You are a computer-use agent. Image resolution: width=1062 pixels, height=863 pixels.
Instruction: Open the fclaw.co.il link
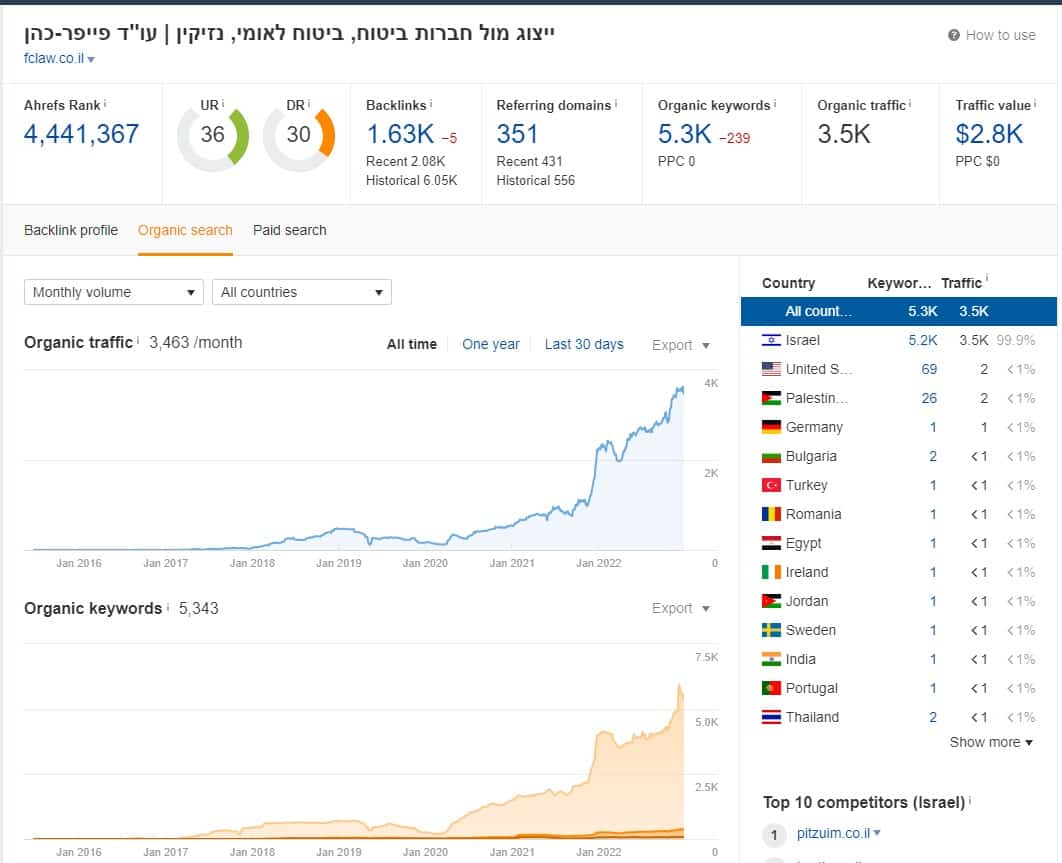tap(54, 58)
